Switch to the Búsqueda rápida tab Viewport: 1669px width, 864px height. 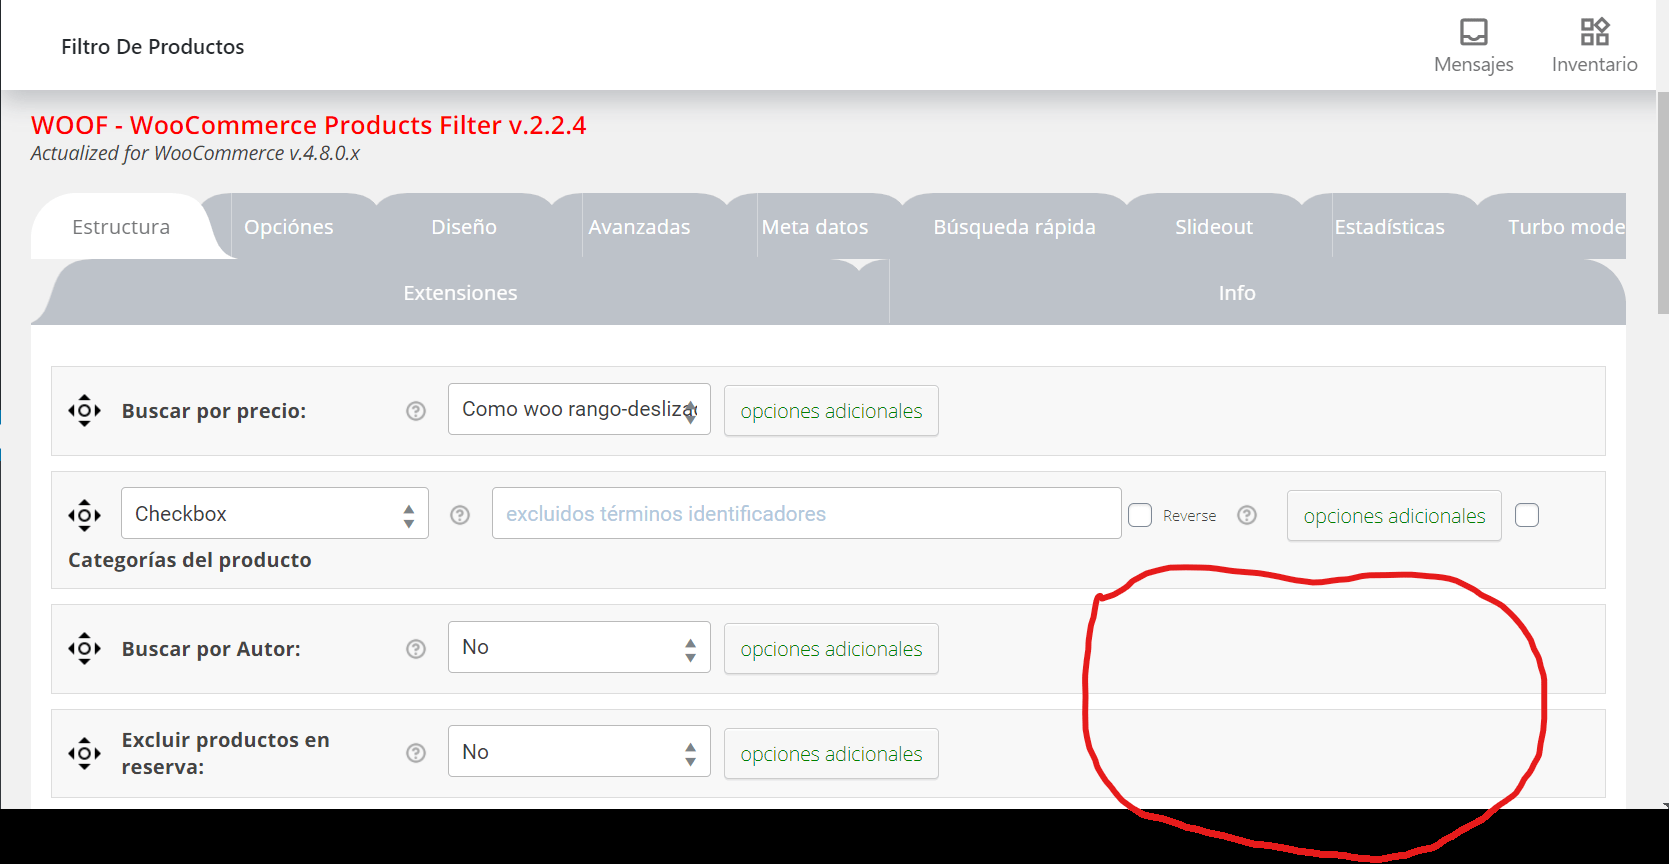[x=1014, y=227]
